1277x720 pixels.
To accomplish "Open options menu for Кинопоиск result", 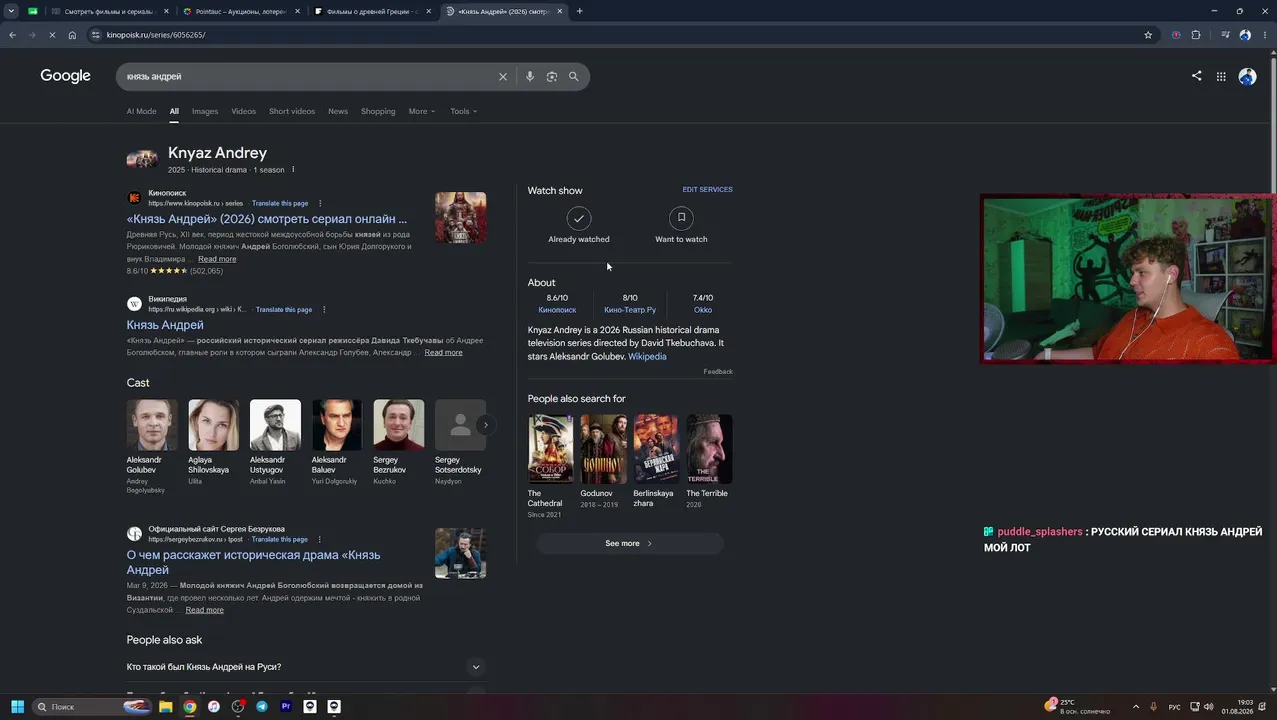I will pos(320,203).
